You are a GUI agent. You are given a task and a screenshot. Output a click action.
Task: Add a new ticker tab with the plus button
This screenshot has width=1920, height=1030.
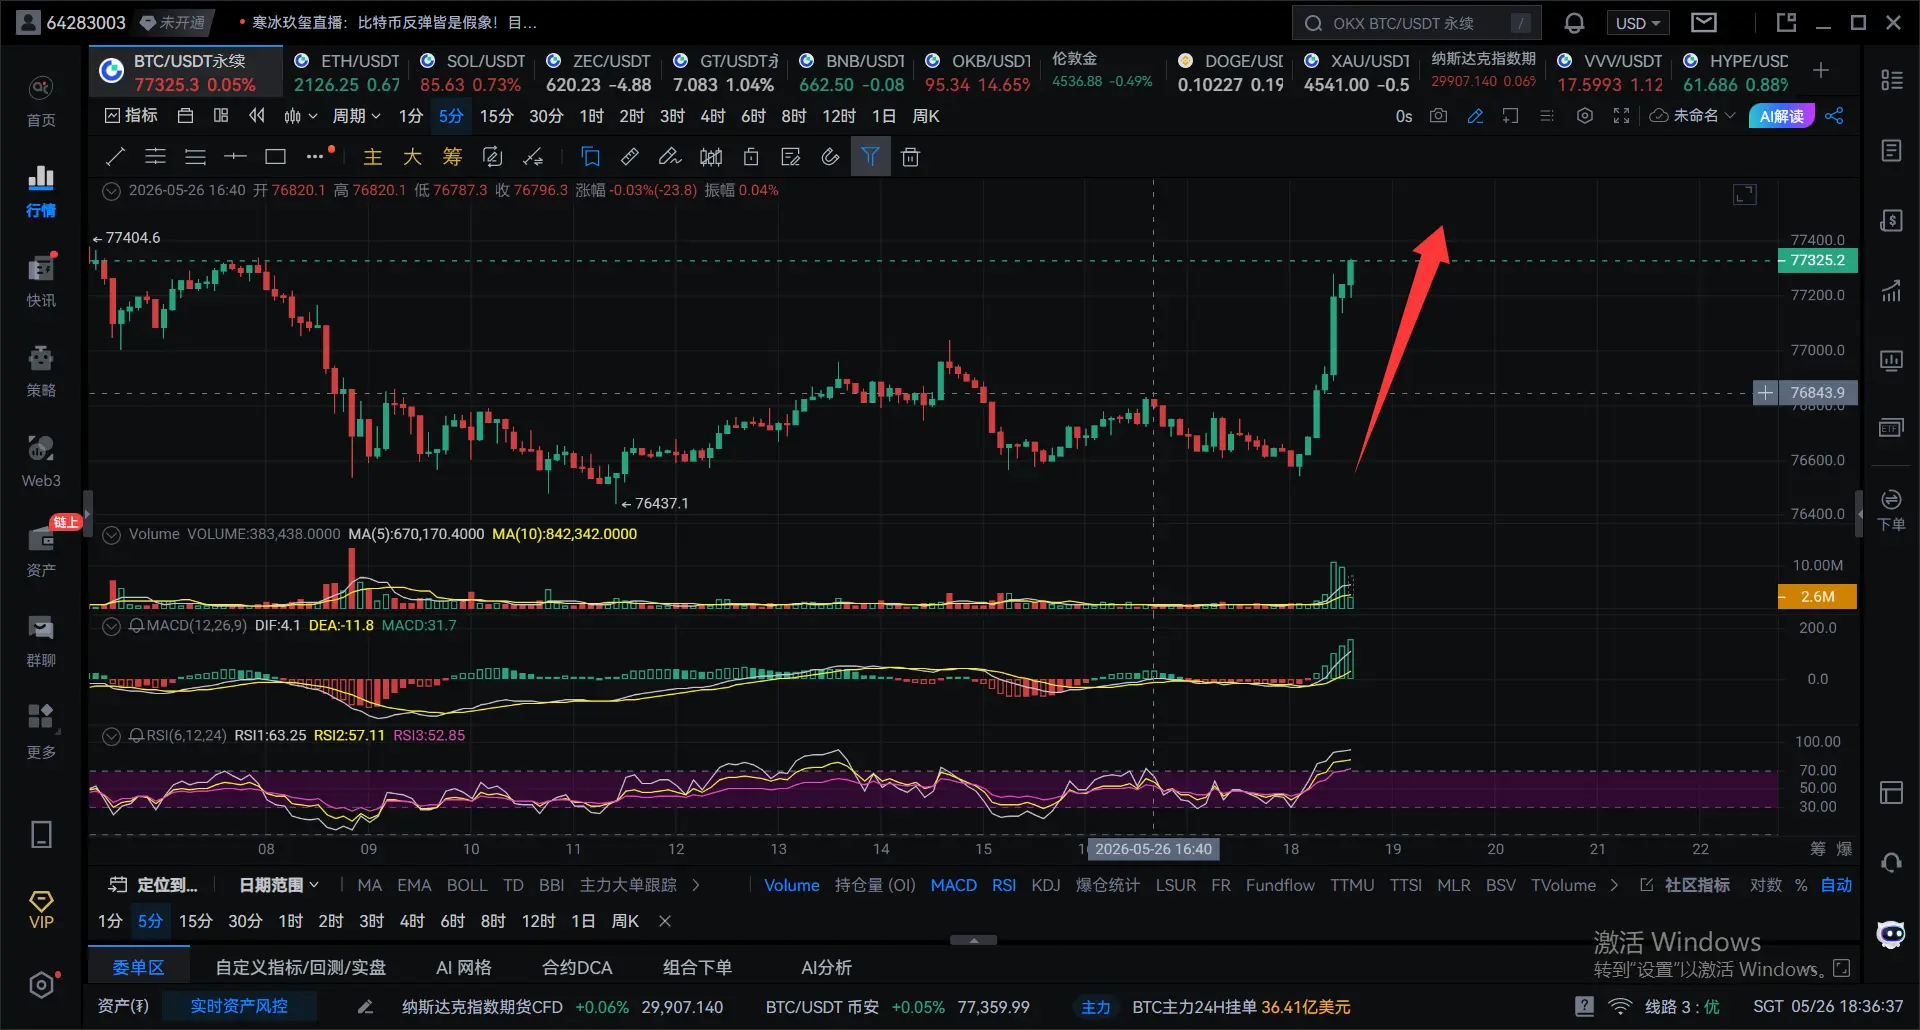coord(1821,70)
